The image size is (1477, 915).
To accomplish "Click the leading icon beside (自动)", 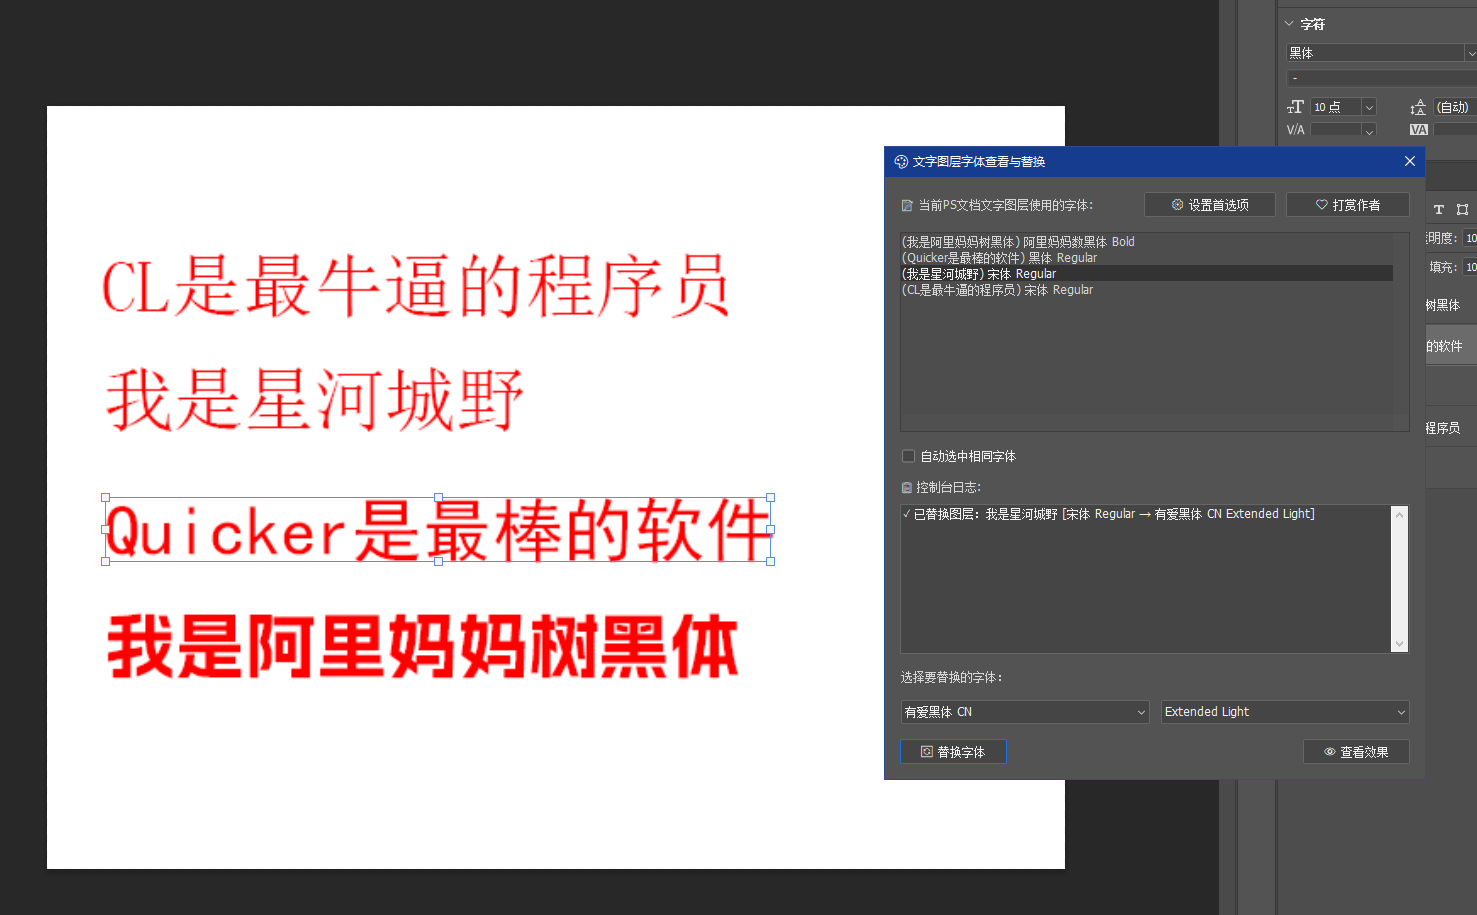I will 1418,107.
